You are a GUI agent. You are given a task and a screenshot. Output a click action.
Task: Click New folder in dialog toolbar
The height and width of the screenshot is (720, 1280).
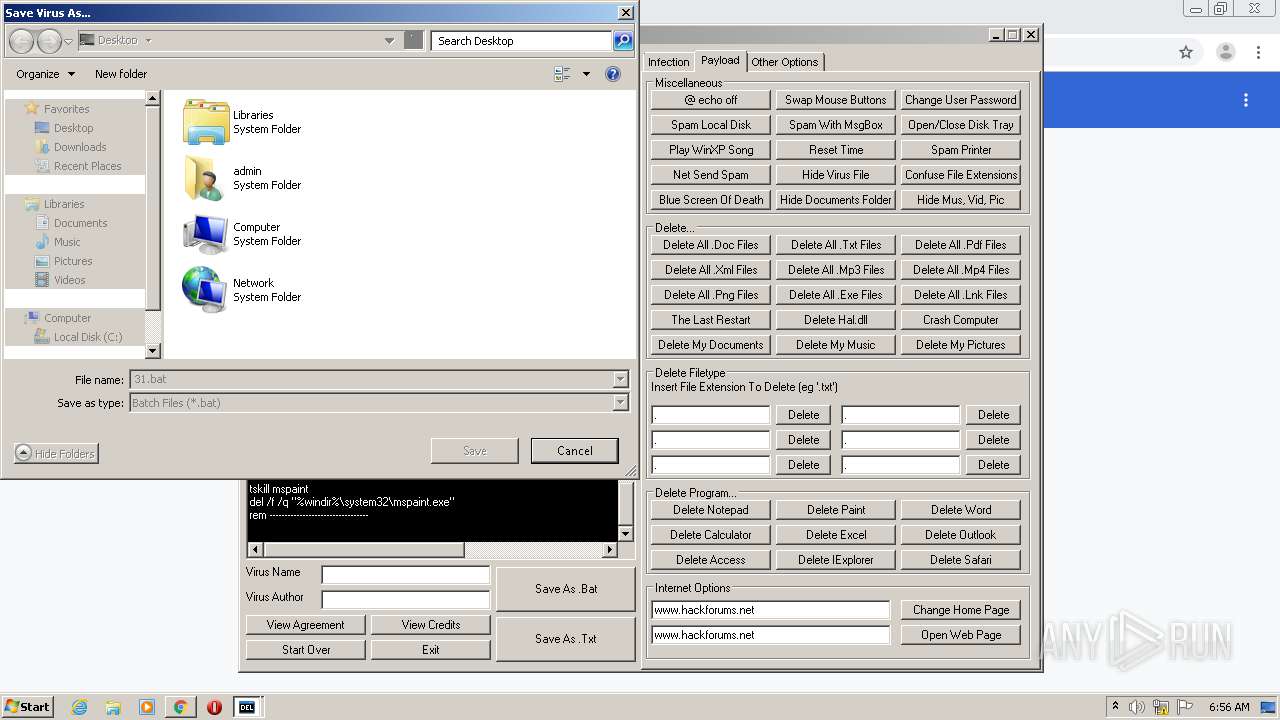click(x=121, y=74)
